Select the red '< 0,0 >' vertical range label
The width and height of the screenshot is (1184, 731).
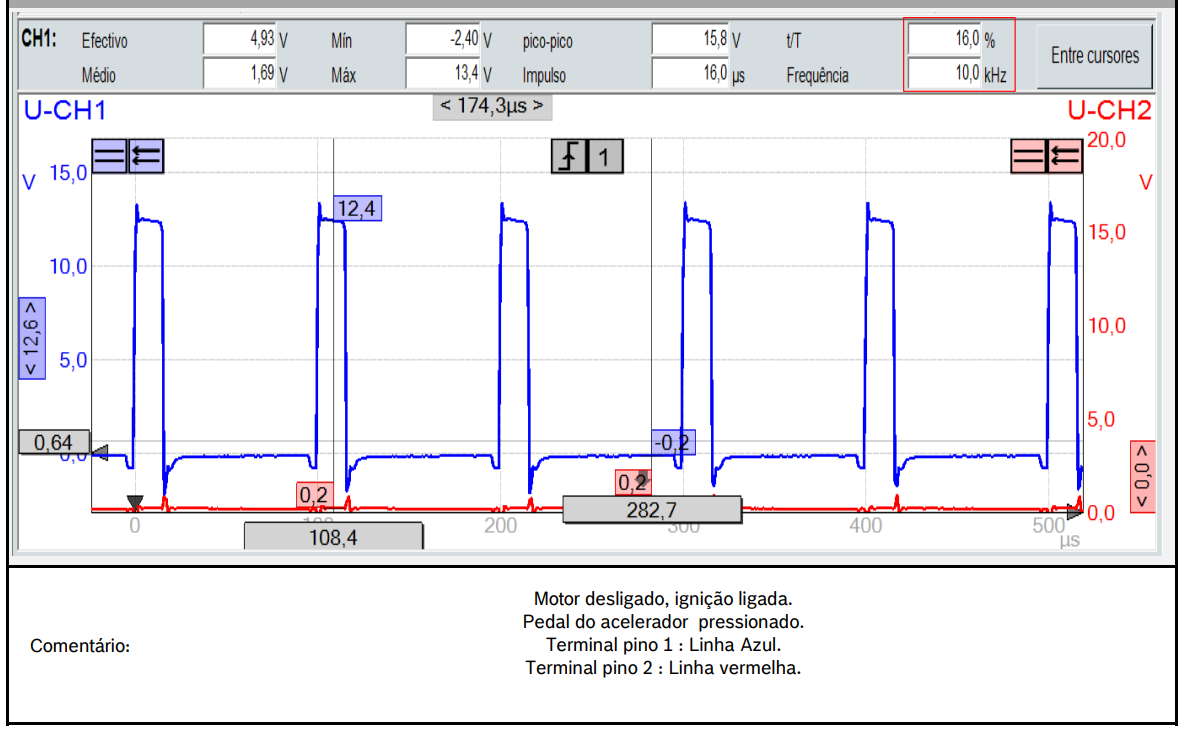point(1143,476)
